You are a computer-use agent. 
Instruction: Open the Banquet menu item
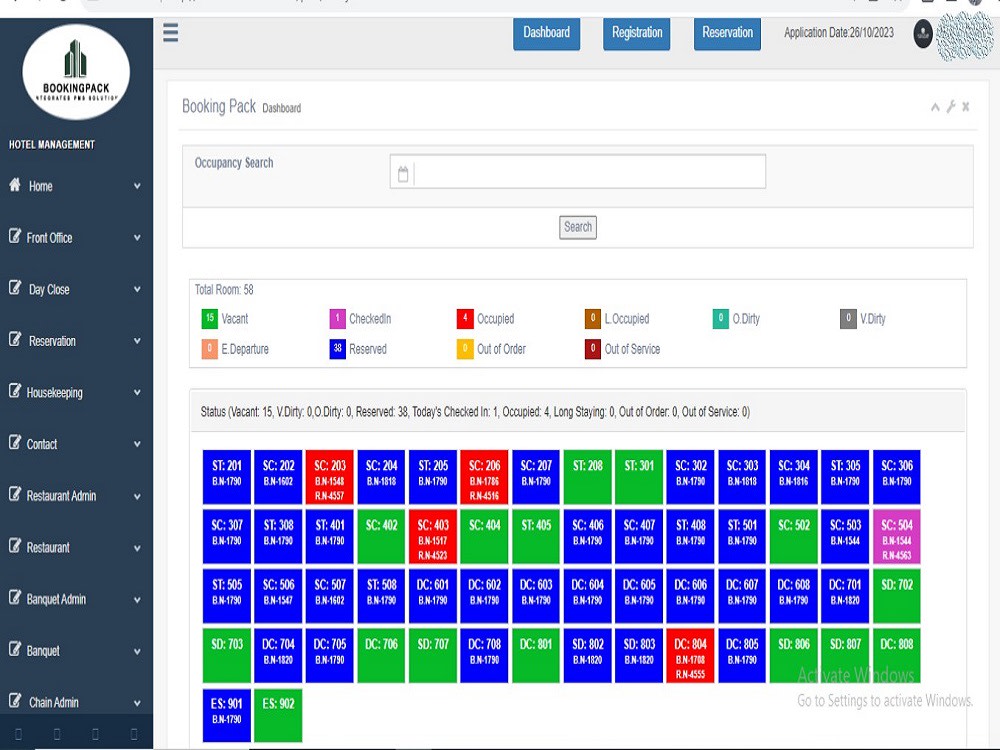[x=76, y=651]
